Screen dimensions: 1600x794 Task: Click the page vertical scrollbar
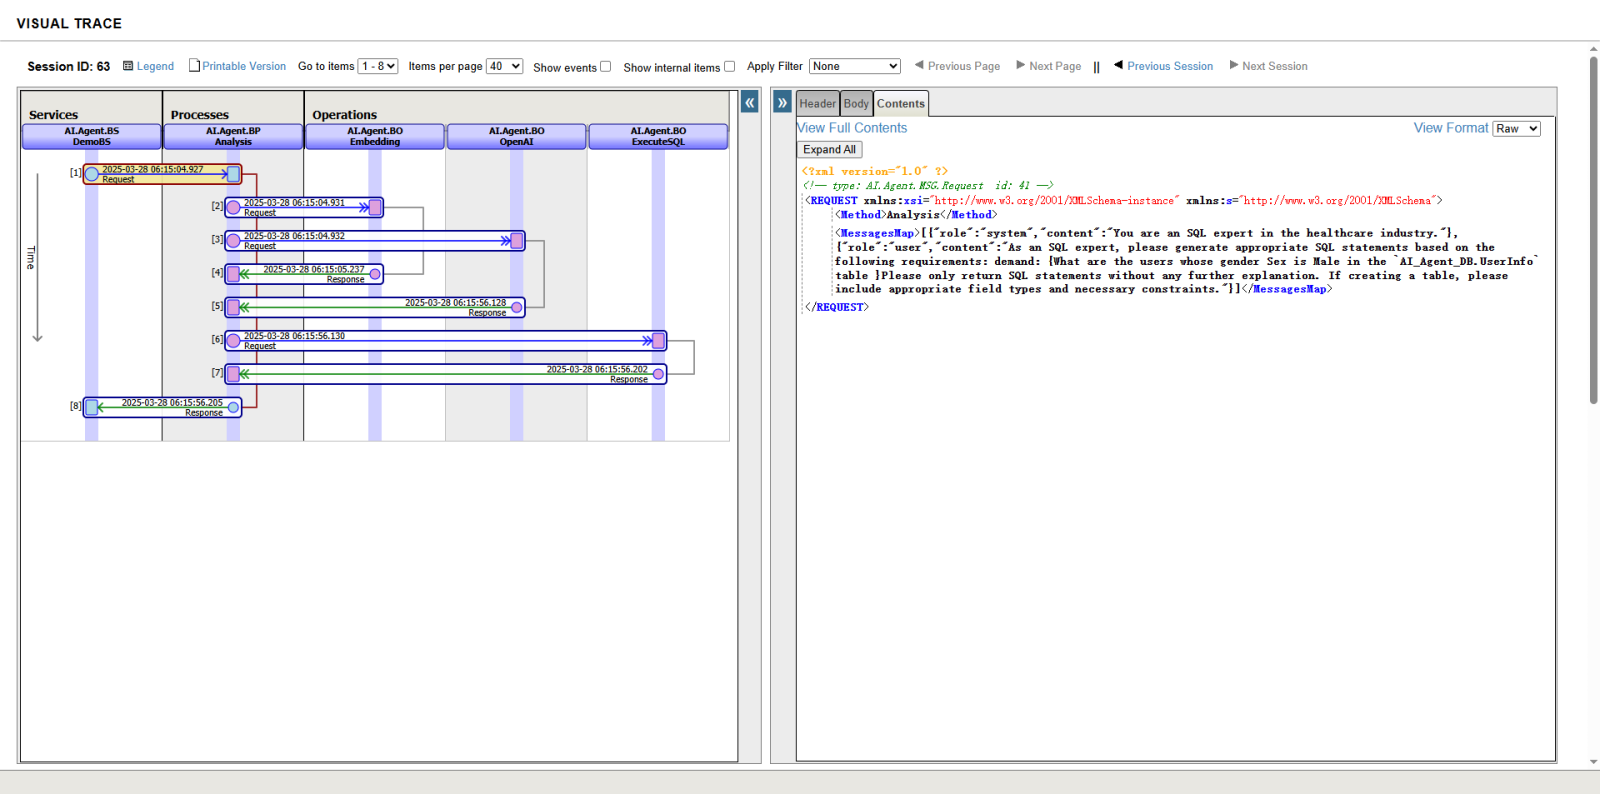[1593, 230]
